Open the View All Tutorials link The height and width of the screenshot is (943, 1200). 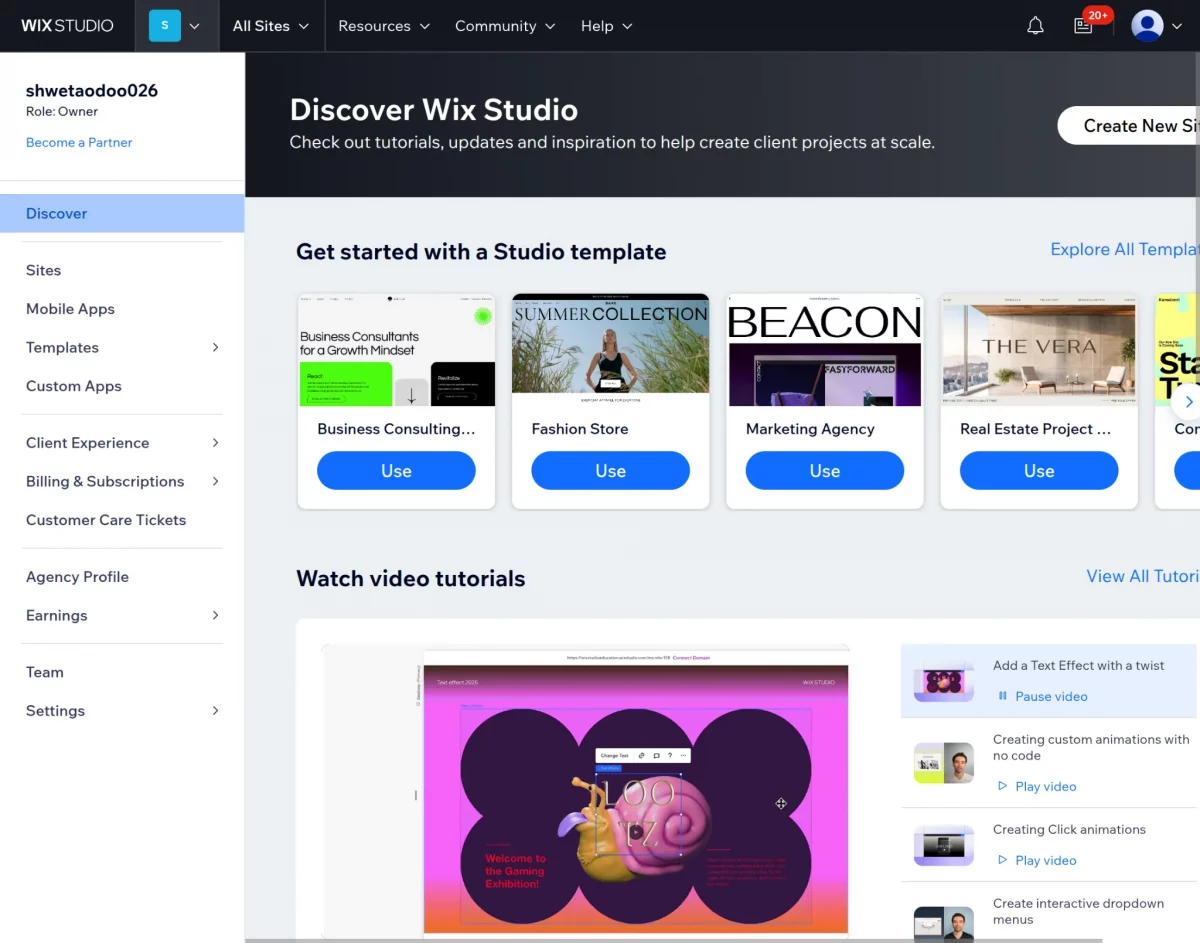pos(1143,576)
